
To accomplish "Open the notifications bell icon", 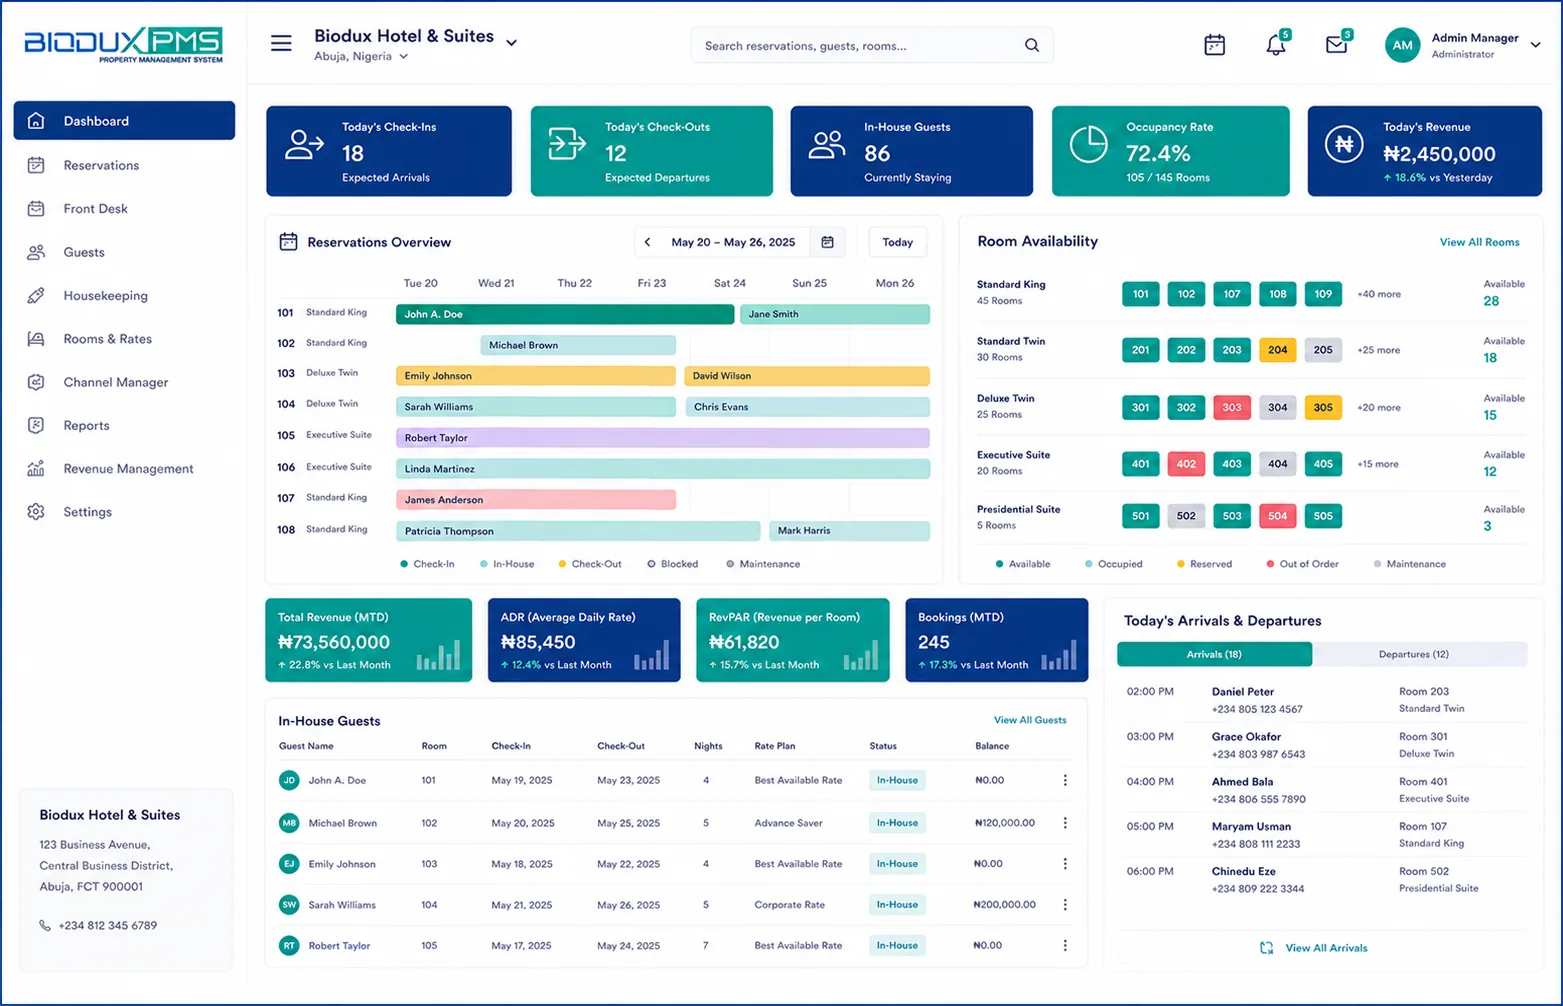I will click(x=1276, y=45).
